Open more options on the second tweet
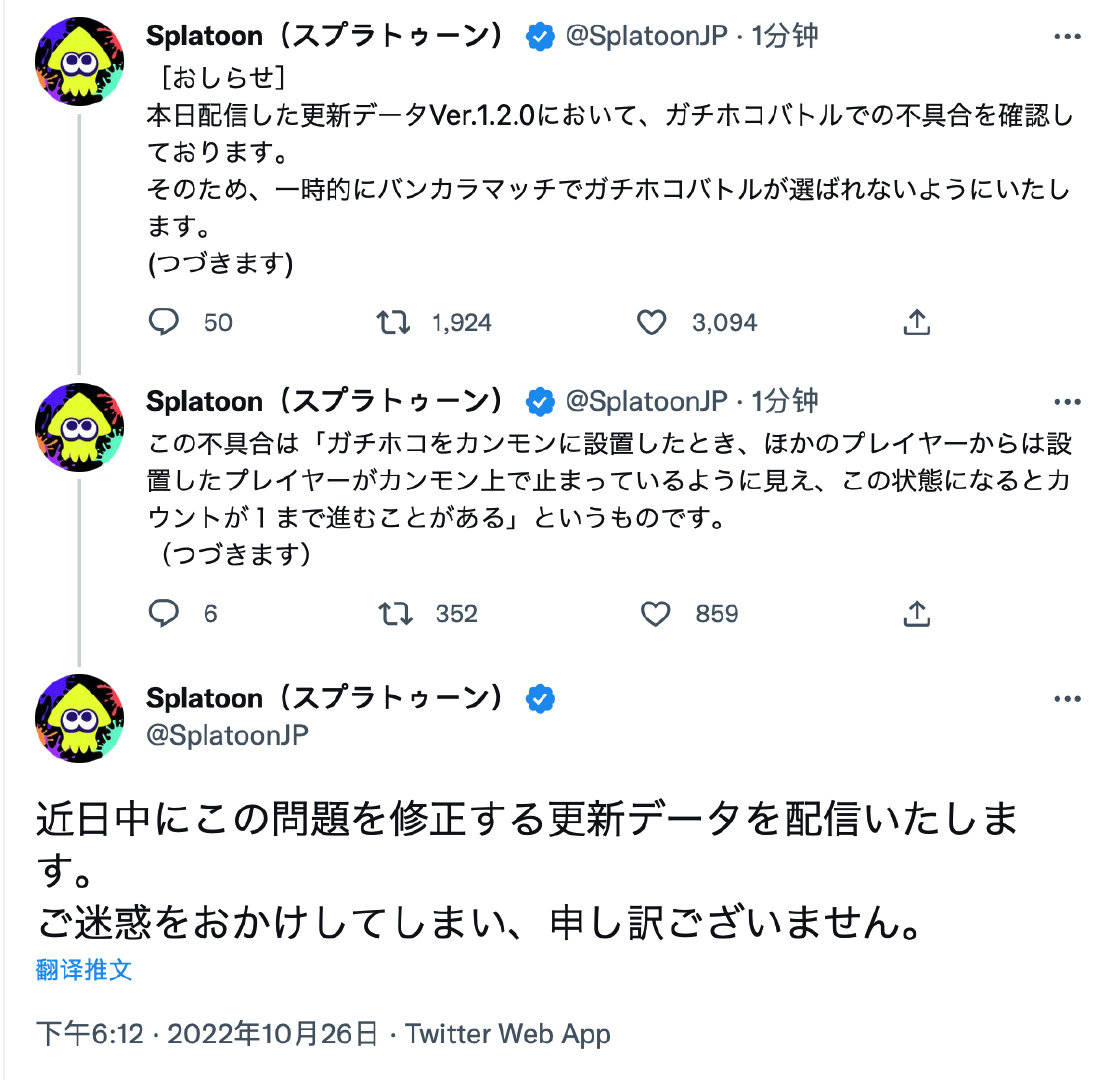Screen dimensions: 1110x1080 [x=1067, y=401]
